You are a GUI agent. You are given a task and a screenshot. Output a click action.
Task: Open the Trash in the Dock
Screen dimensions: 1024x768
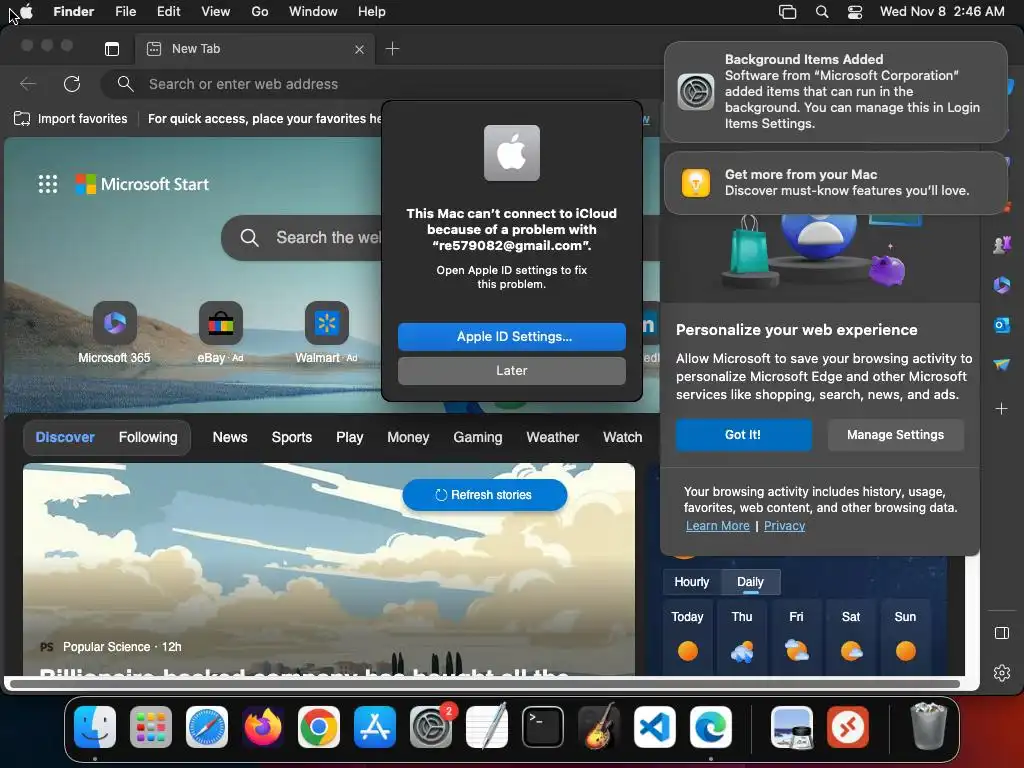928,727
